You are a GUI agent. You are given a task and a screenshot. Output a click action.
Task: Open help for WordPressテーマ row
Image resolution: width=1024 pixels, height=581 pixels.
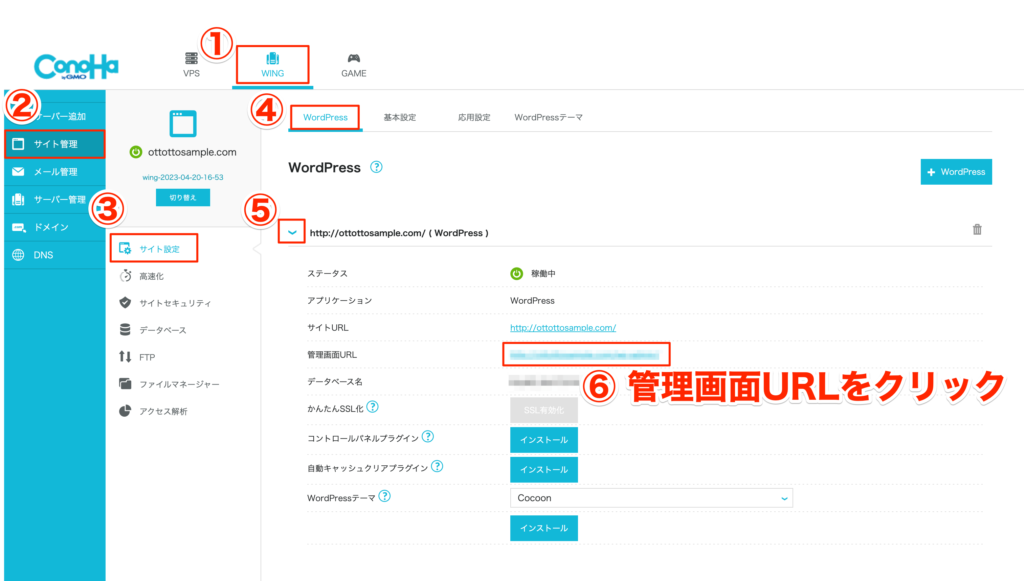[385, 496]
